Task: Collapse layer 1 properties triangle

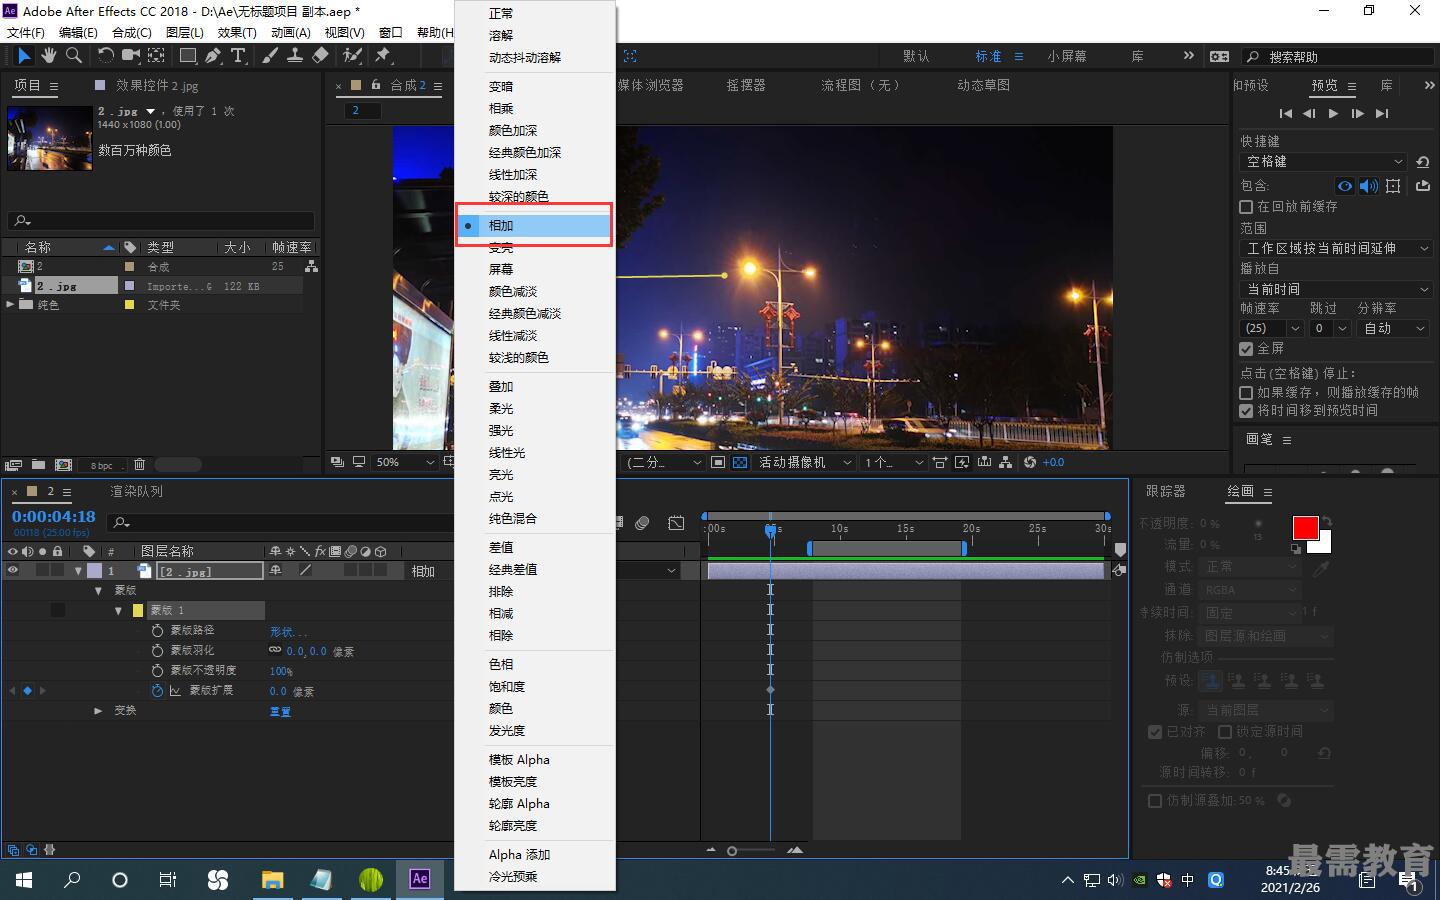Action: 78,571
